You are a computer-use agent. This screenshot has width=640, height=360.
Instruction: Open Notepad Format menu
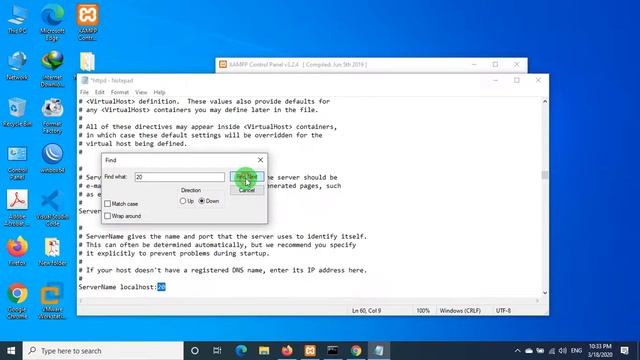[x=120, y=92]
